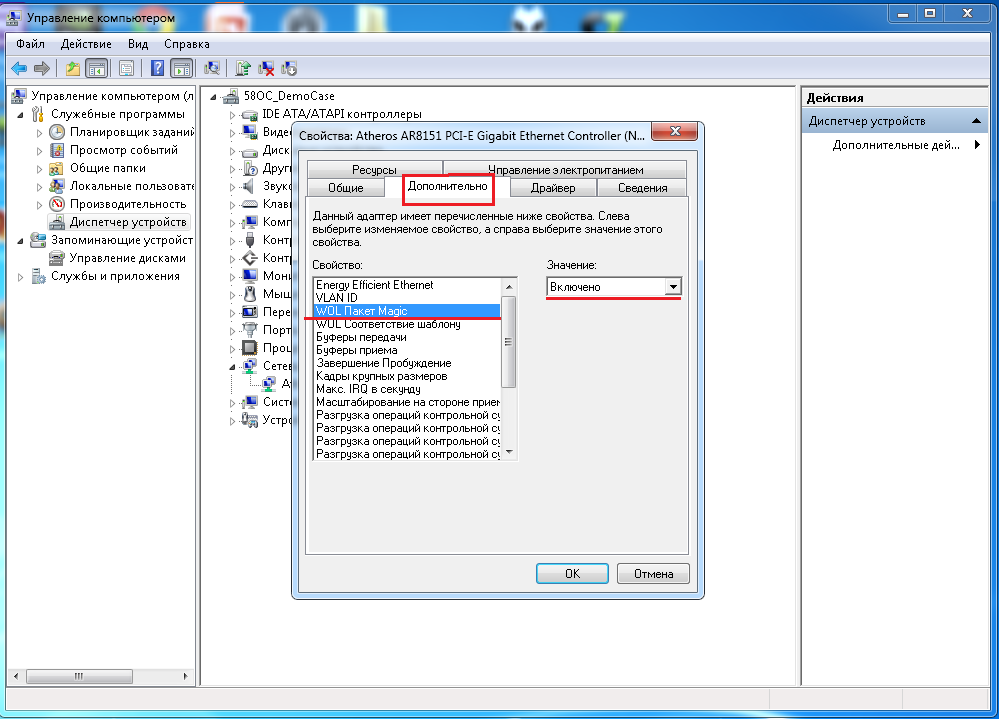Click the Disable device toolbar icon
Viewport: 999px width, 719px height.
tap(289, 68)
